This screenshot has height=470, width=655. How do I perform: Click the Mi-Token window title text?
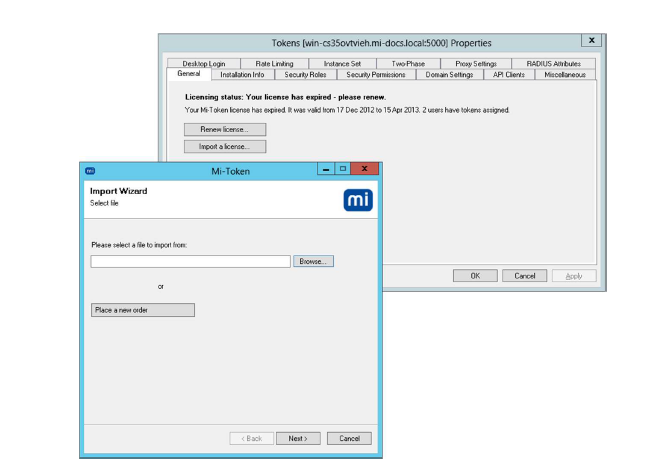[x=231, y=171]
